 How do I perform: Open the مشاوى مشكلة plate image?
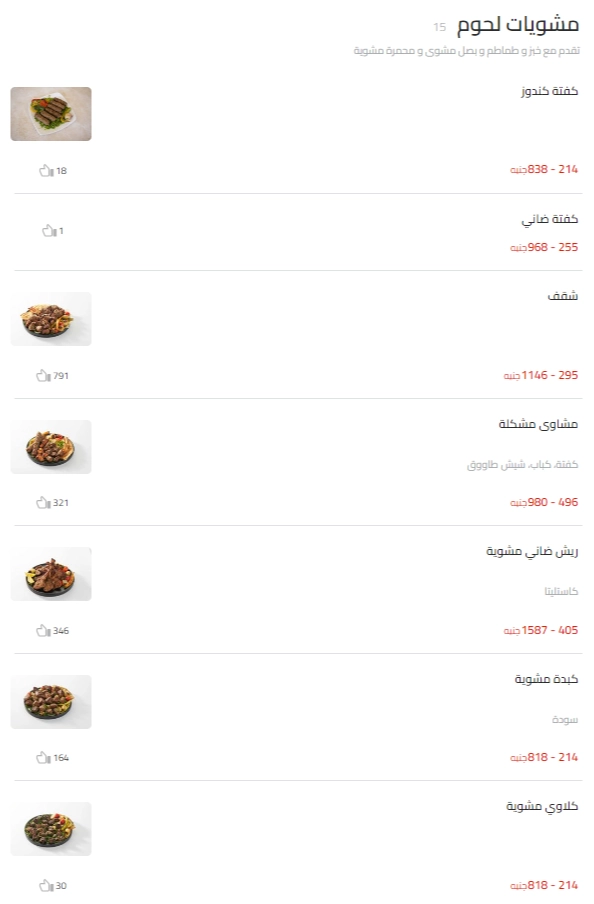tap(51, 447)
